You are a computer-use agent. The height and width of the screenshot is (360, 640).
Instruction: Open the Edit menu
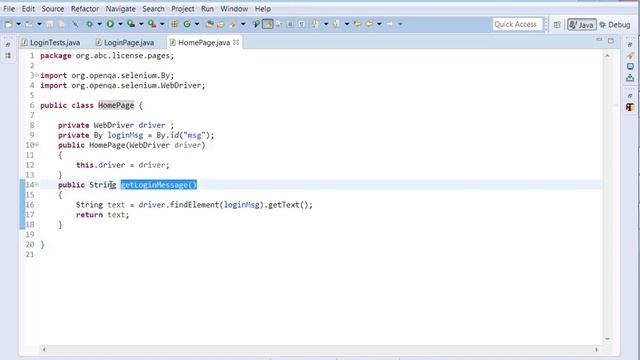(28, 9)
